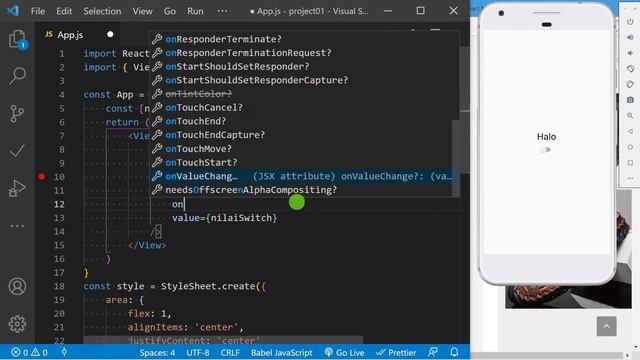640x360 pixels.
Task: Open the Manage gear menu
Action: [17, 324]
